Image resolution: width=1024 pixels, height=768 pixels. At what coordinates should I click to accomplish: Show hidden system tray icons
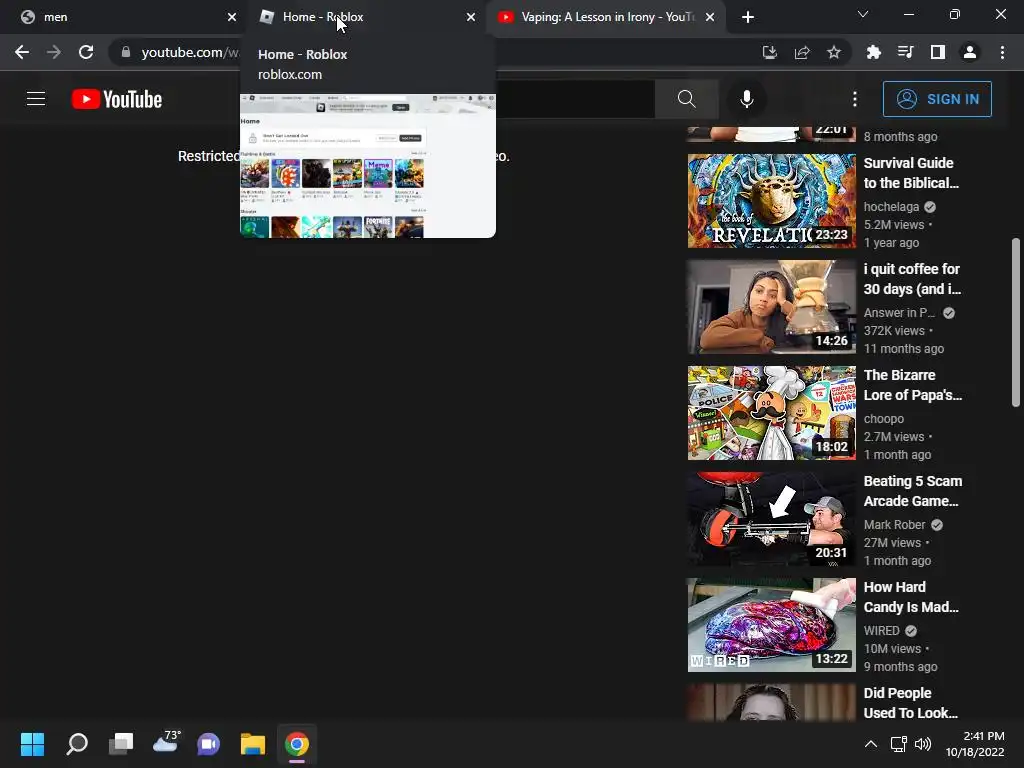tap(871, 744)
